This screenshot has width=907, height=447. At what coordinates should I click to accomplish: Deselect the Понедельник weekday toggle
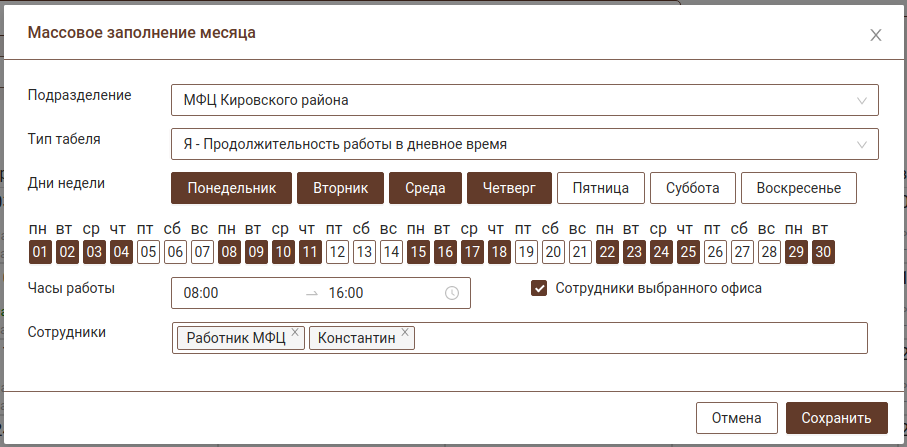tap(231, 188)
